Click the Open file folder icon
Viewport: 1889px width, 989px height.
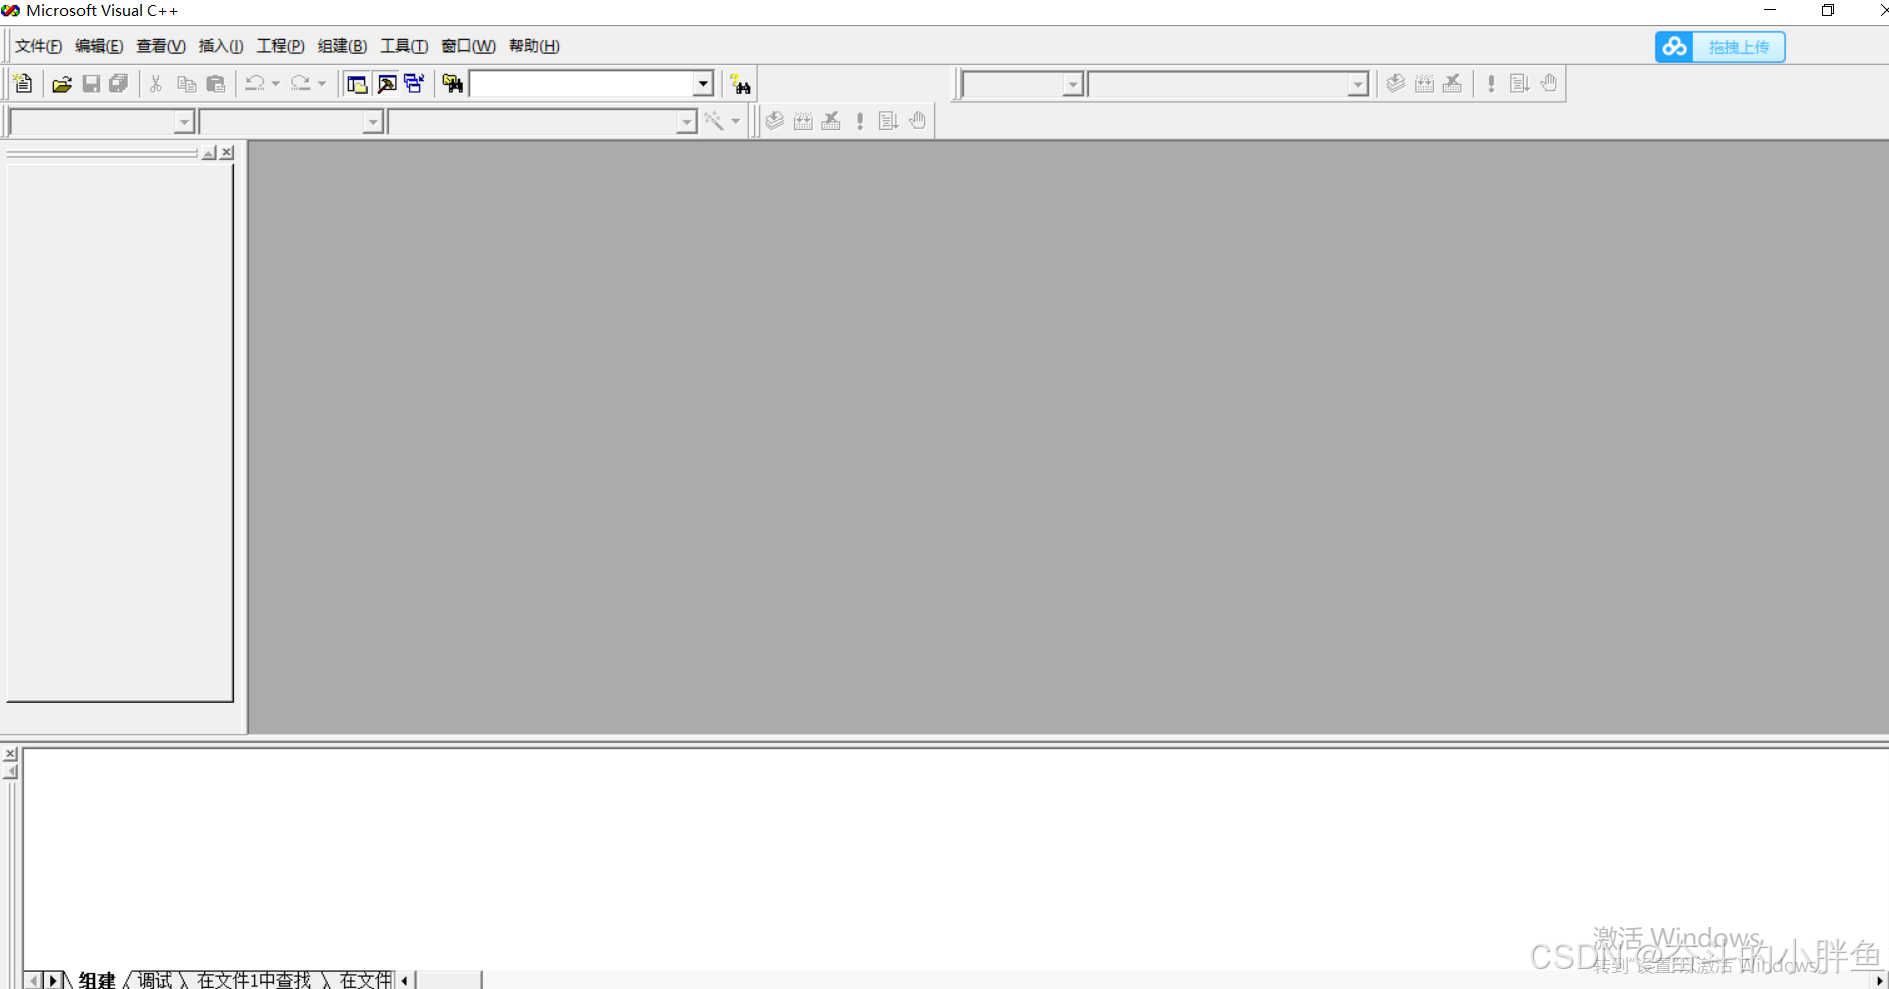coord(62,84)
